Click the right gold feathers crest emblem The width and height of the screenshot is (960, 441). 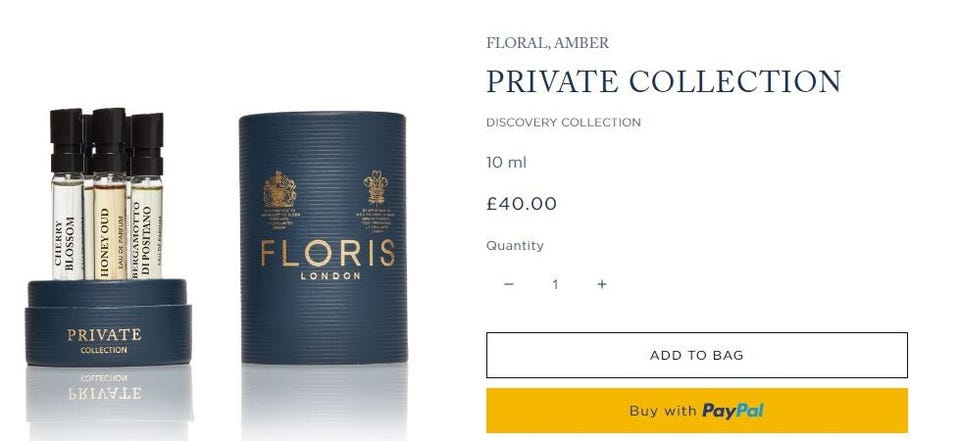click(x=375, y=187)
